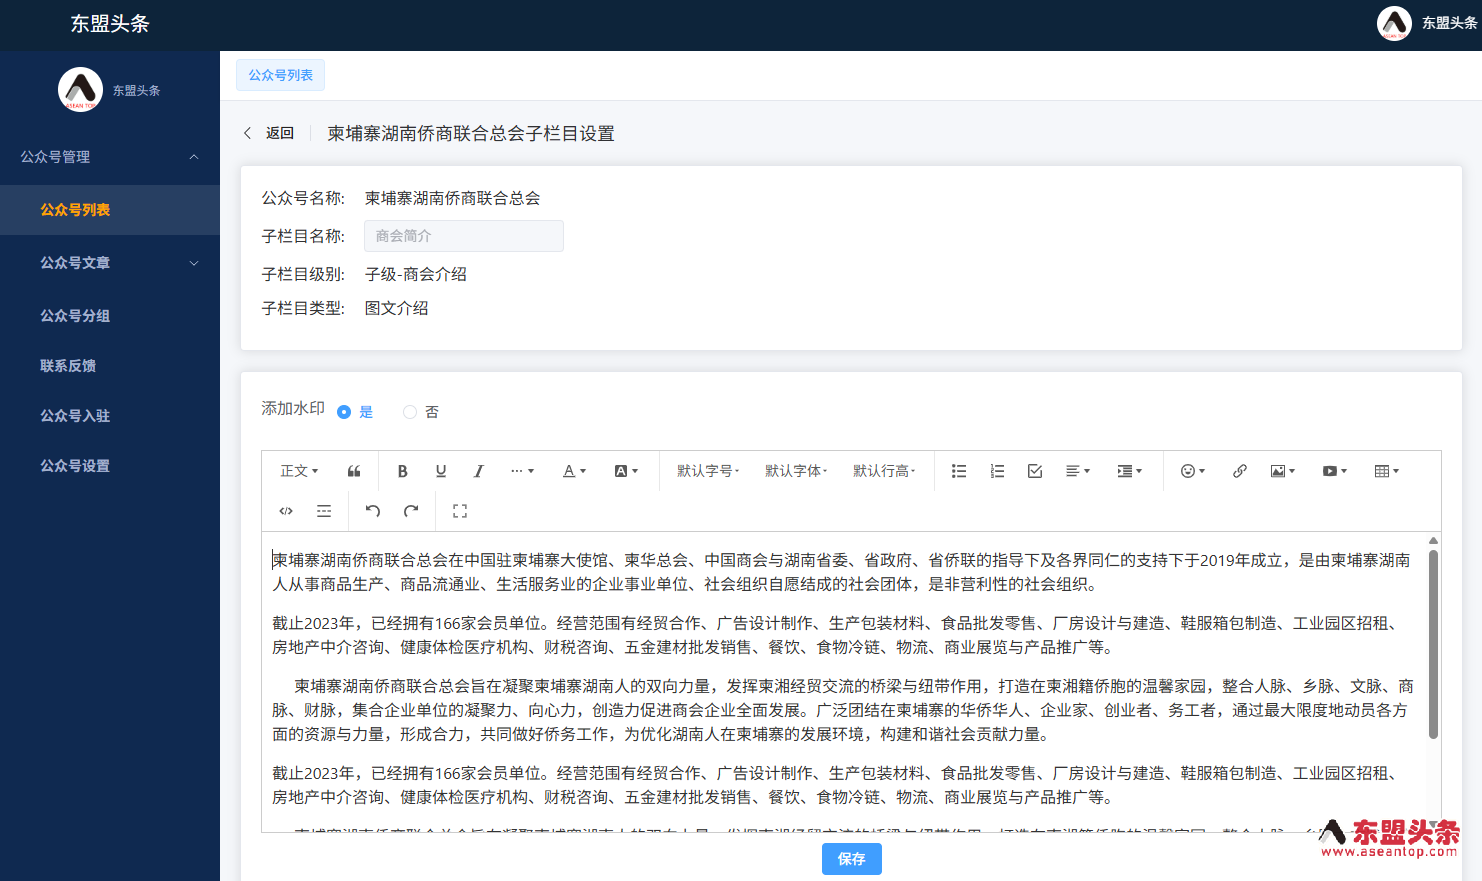Undo the last edit

click(x=373, y=511)
